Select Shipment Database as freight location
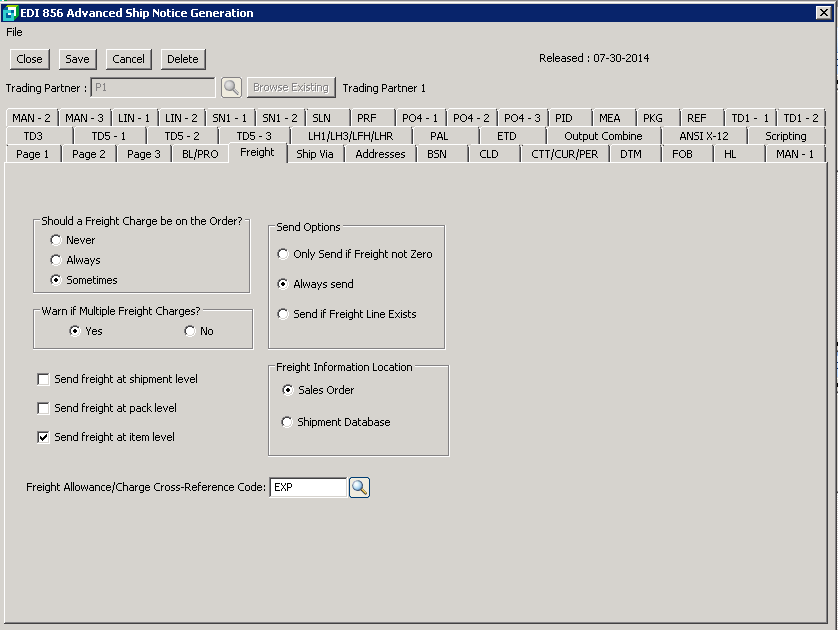The image size is (838, 630). [288, 422]
